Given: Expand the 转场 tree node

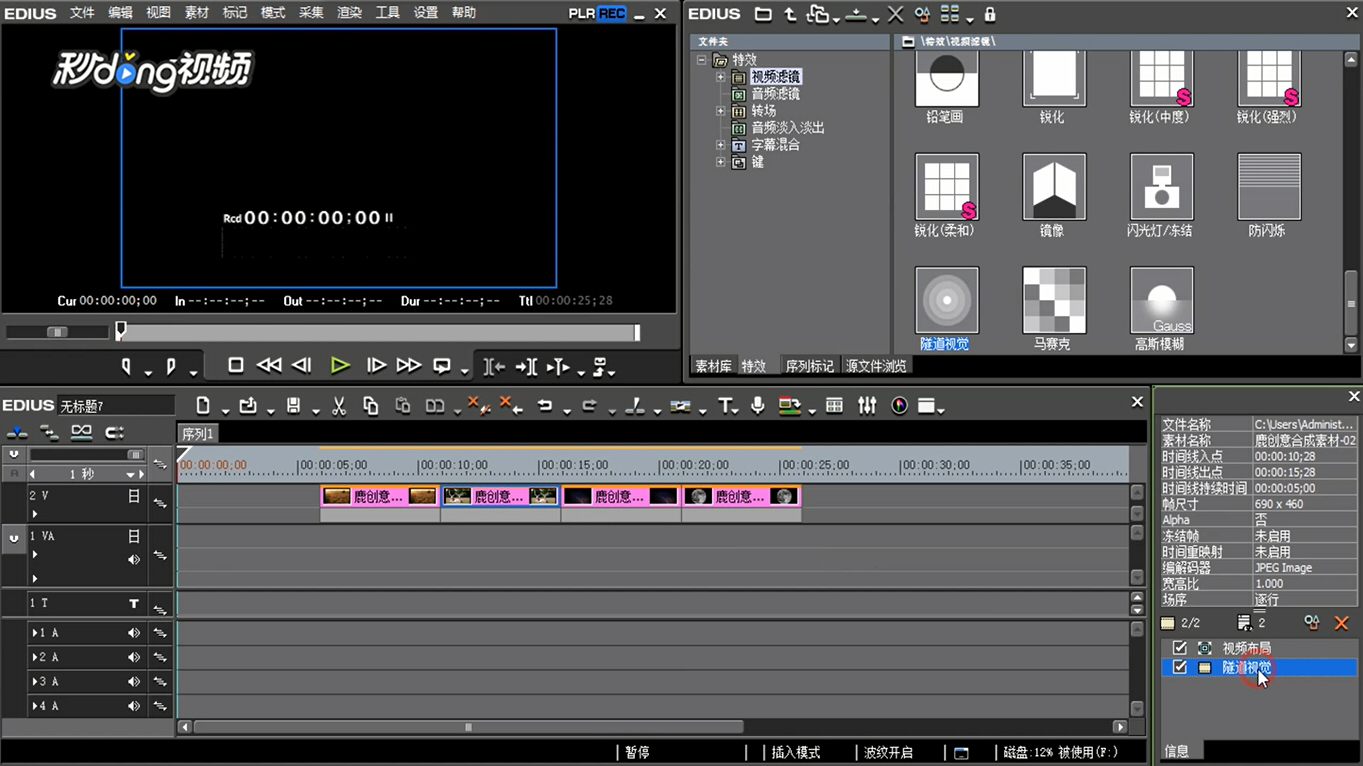Looking at the screenshot, I should click(720, 111).
